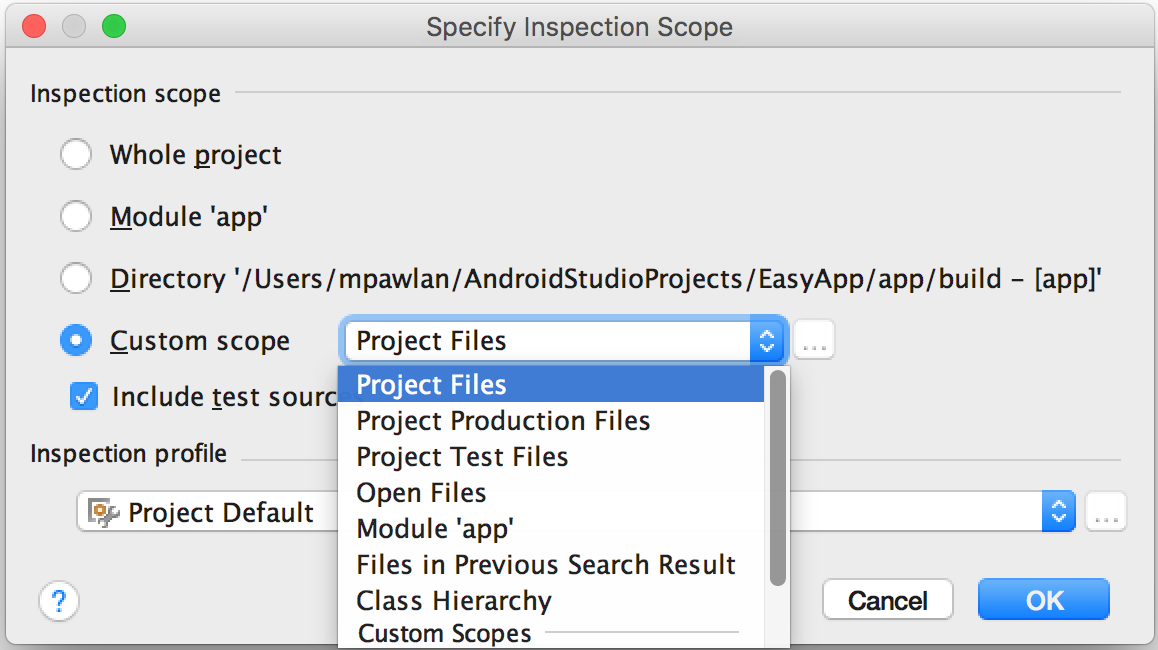1158x650 pixels.
Task: Choose the Directory scope radio button
Action: (76, 279)
